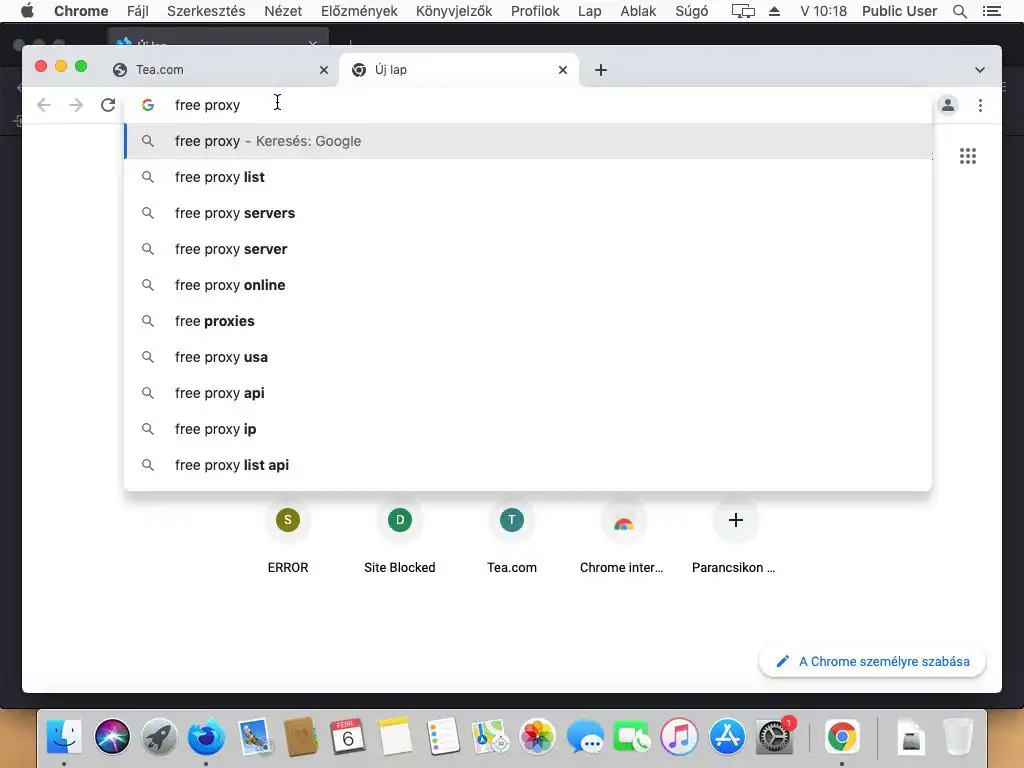Screen dimensions: 1024x768
Task: Expand the tab search chevron
Action: [x=980, y=70]
